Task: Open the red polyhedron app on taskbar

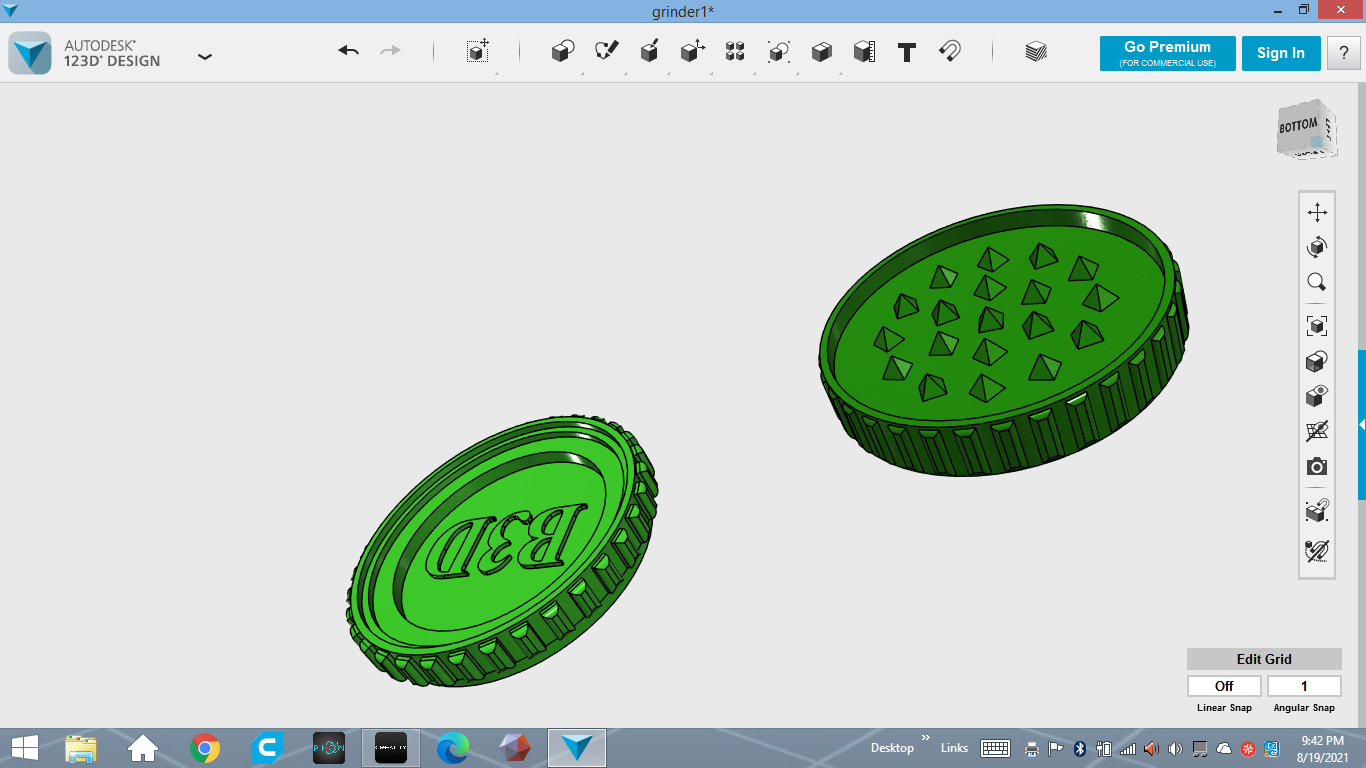Action: [x=515, y=748]
